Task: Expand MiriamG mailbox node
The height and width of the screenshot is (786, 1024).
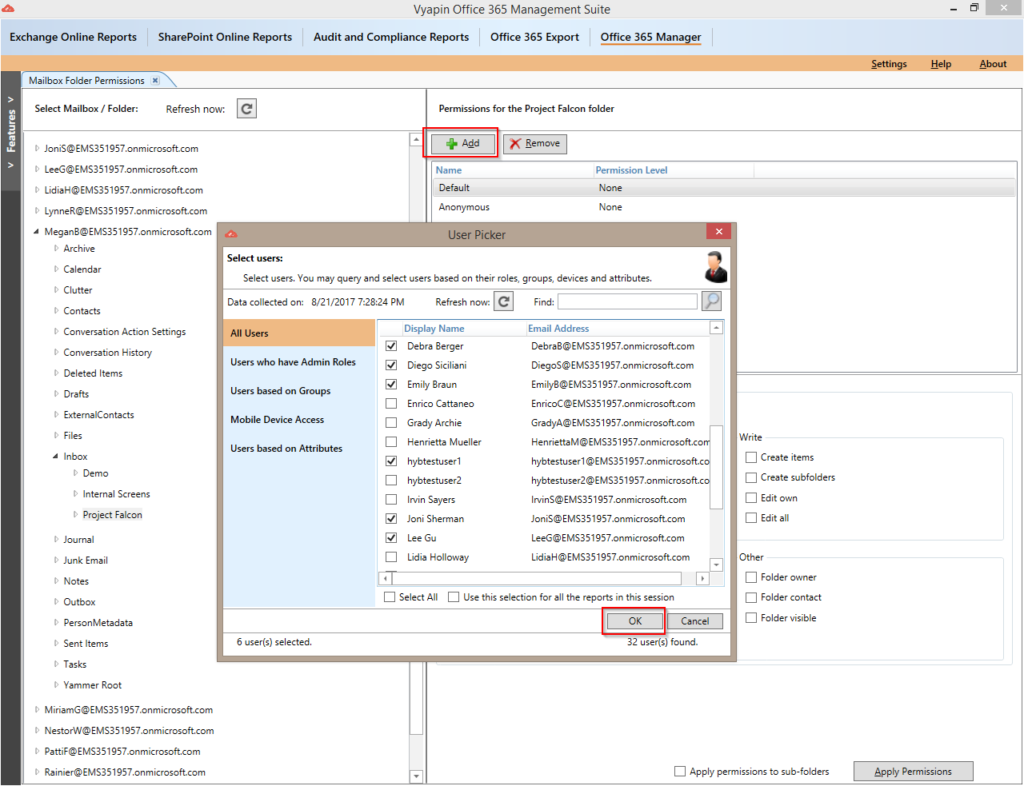Action: (37, 710)
